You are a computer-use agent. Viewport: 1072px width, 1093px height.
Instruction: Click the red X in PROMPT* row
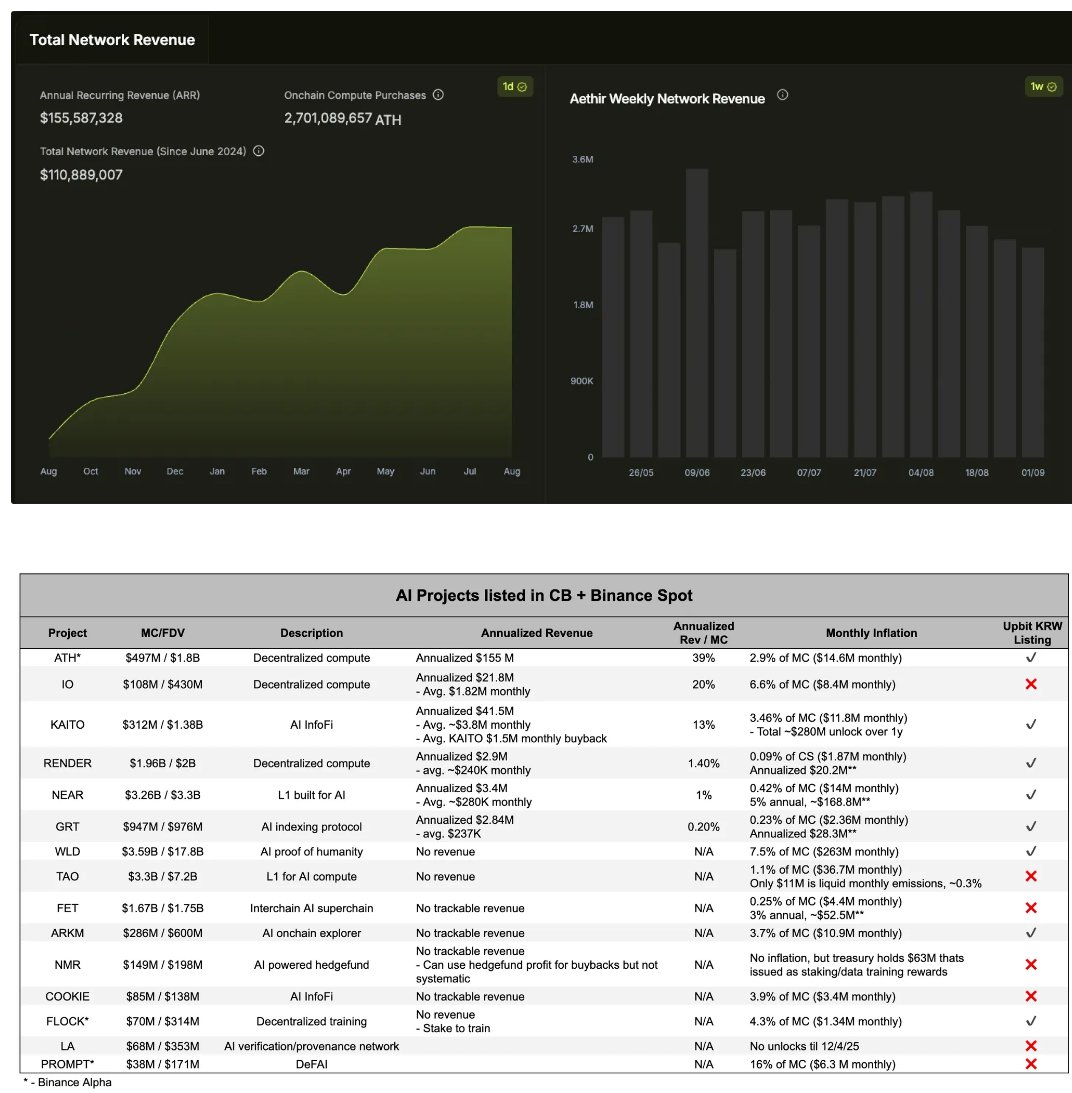pyautogui.click(x=1032, y=1064)
